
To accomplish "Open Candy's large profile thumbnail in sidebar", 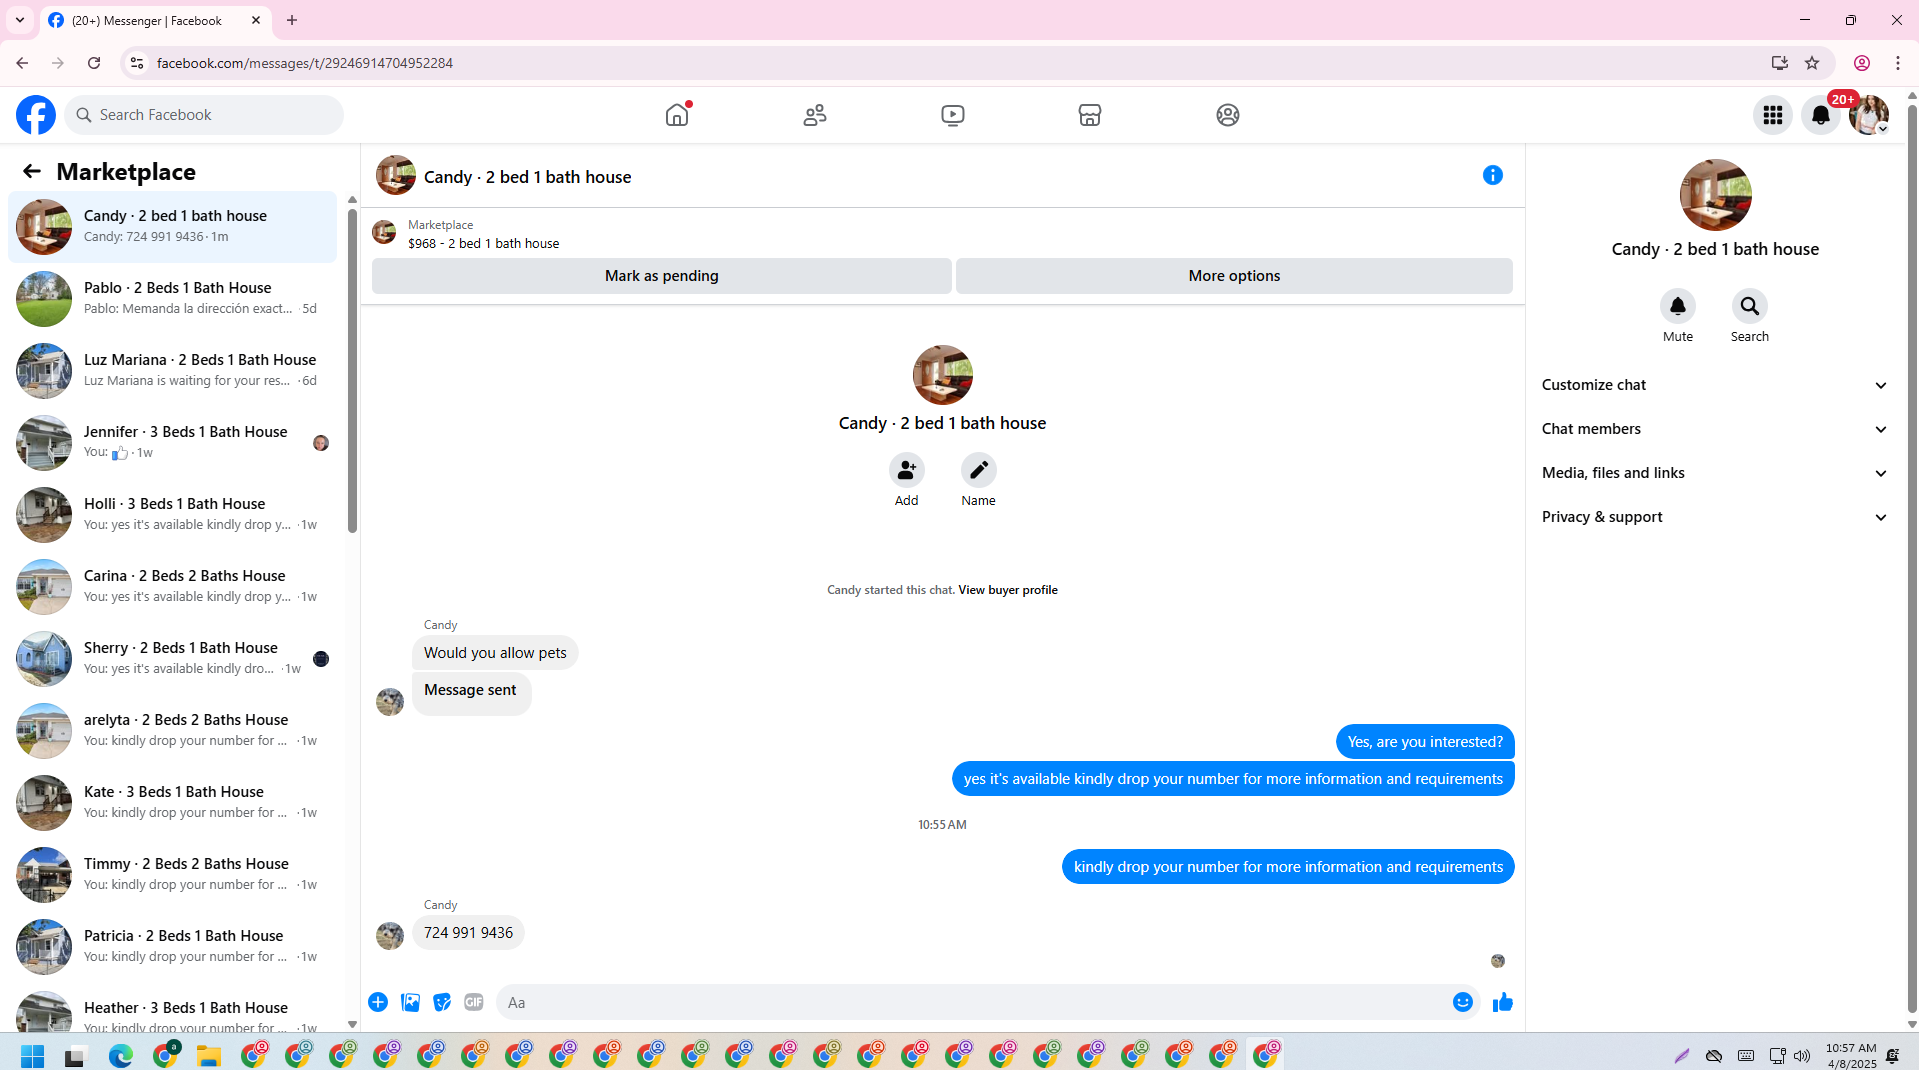I will (x=1715, y=195).
